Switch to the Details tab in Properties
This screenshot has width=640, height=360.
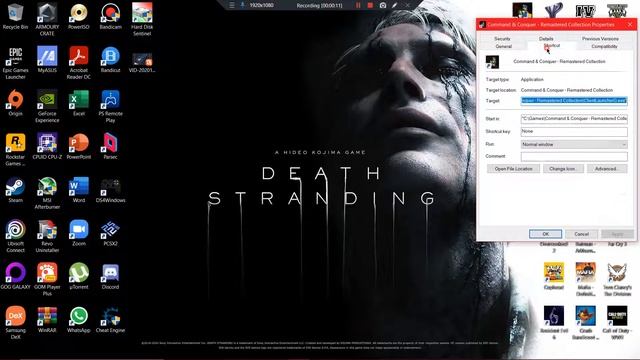point(546,38)
